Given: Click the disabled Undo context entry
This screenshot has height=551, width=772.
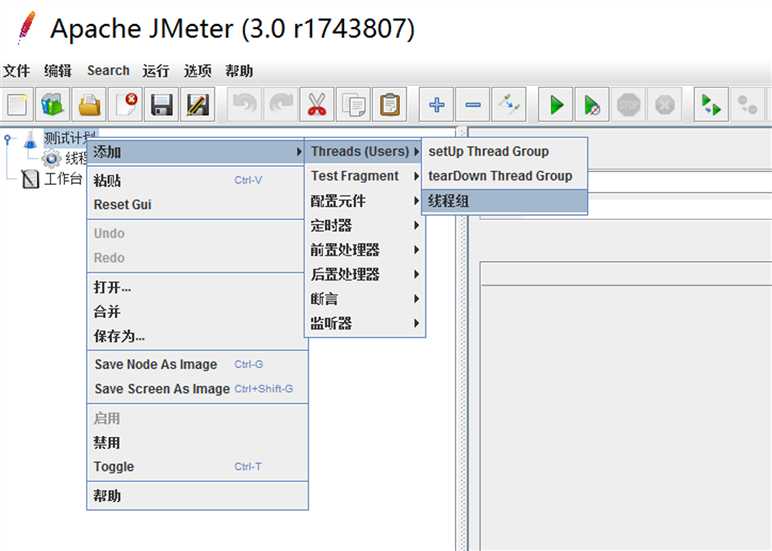Looking at the screenshot, I should (x=197, y=233).
